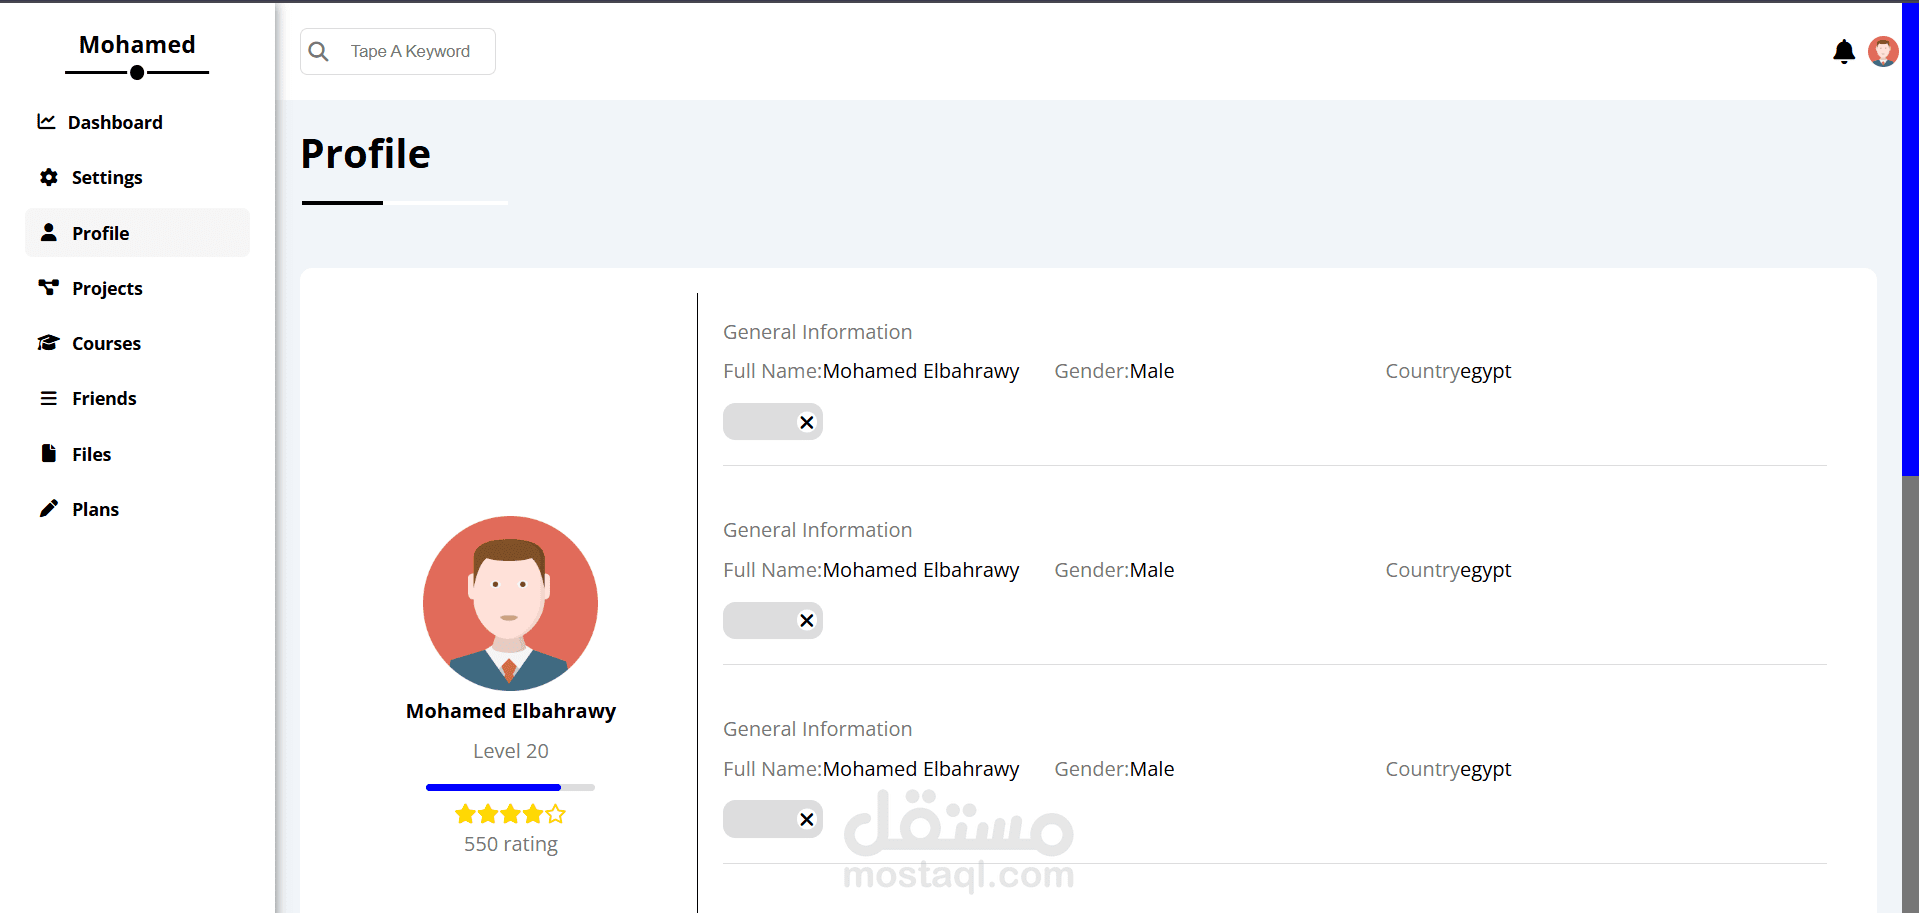Click the search magnifier icon
The image size is (1919, 913).
pos(319,51)
